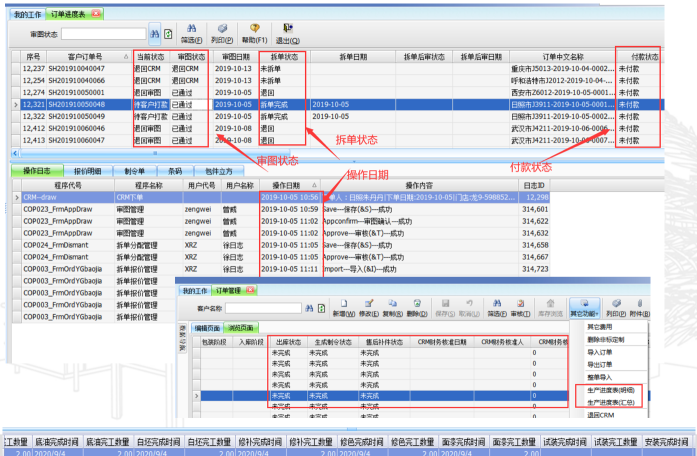Click left arrow of order grid horizontal scrollbar
Screen dimensions: 697x456
point(15,153)
